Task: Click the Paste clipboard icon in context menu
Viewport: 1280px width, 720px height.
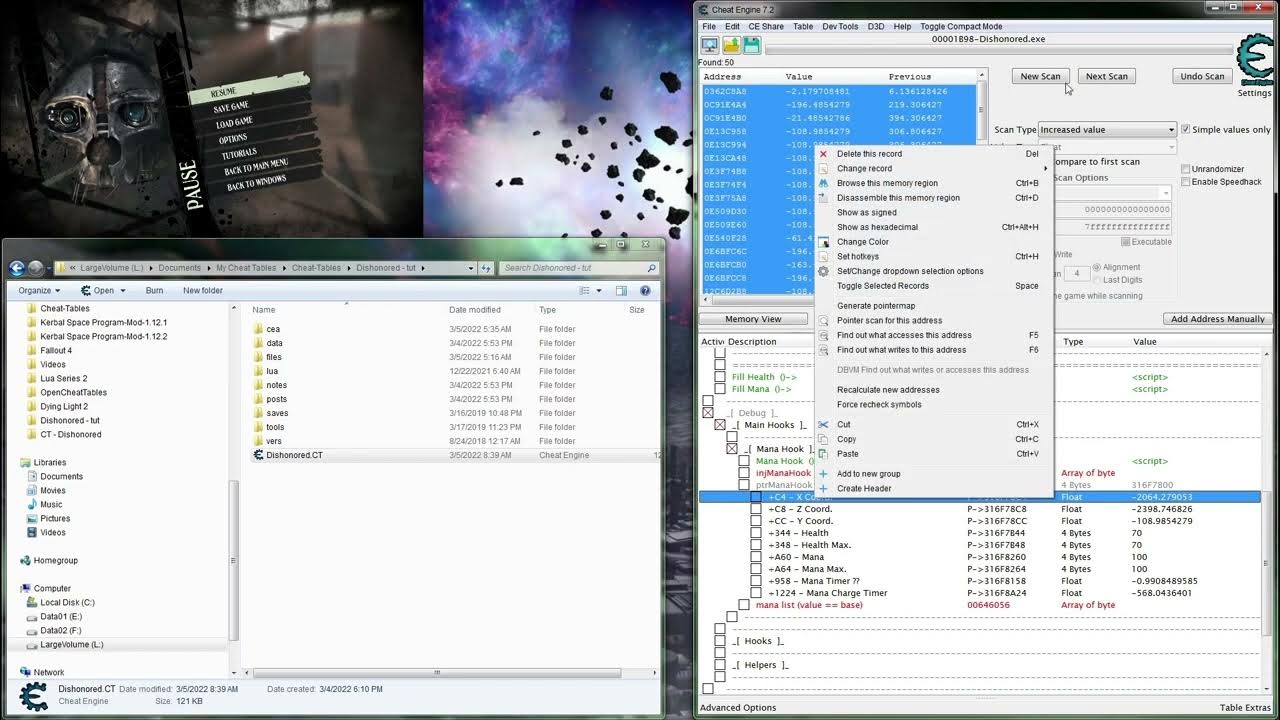Action: [x=823, y=454]
